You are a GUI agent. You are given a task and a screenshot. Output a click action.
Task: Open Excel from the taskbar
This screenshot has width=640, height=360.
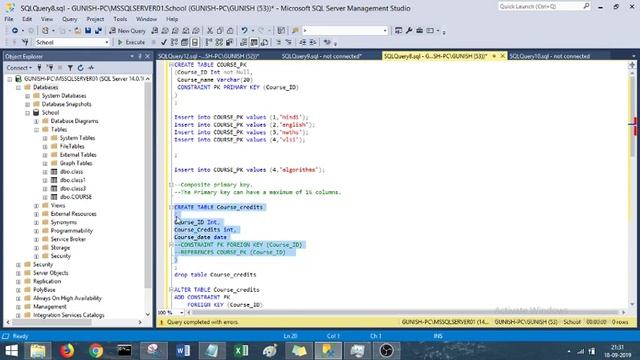(x=241, y=351)
